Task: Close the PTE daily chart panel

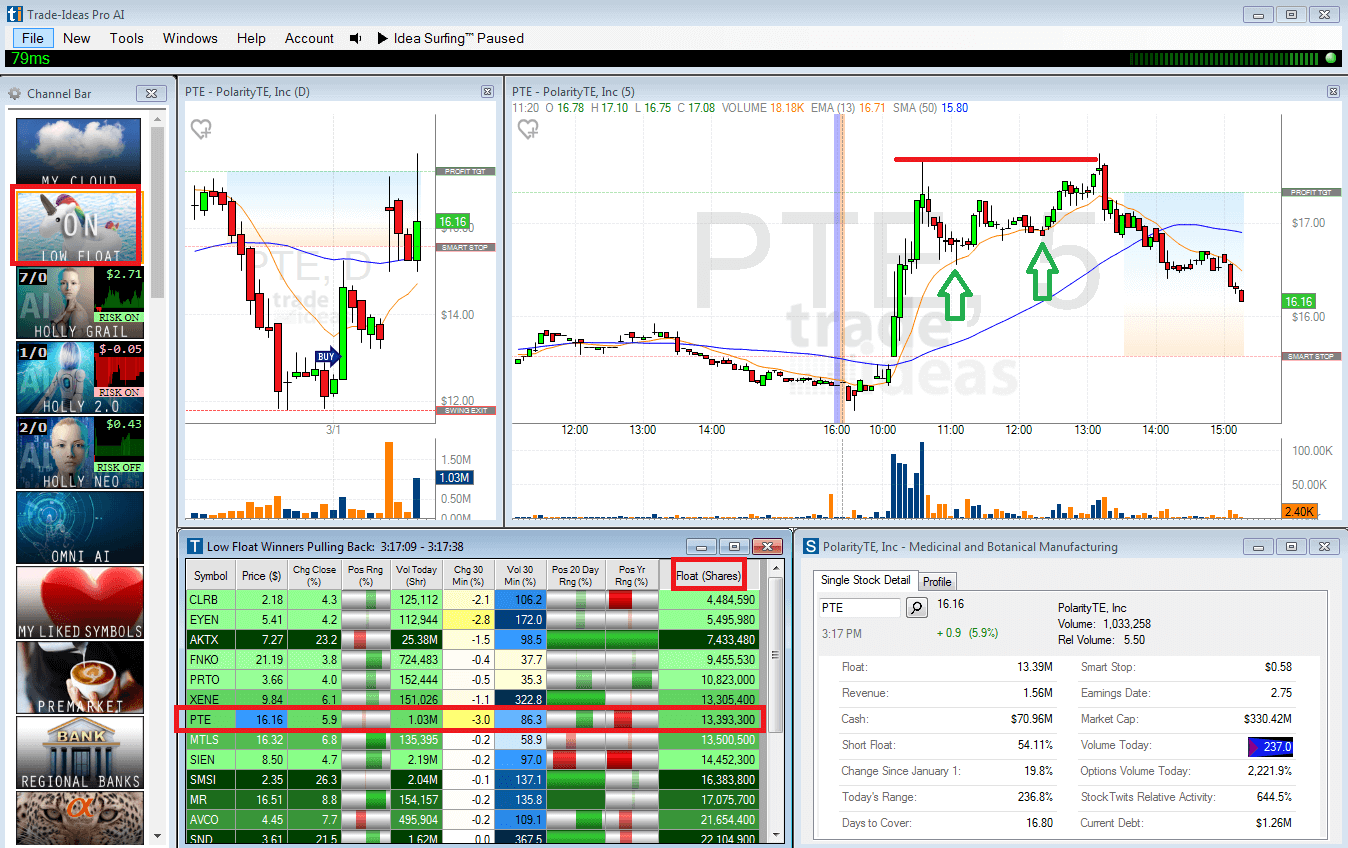Action: coord(487,91)
